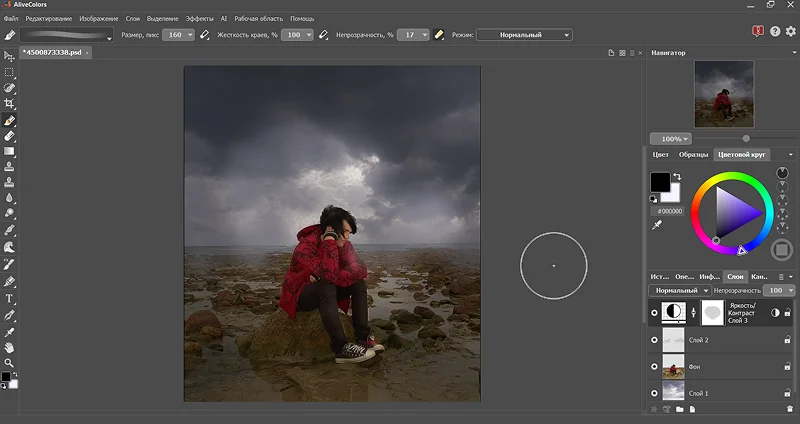Reset default colors in the color panel
This screenshot has width=800, height=424.
point(654,199)
